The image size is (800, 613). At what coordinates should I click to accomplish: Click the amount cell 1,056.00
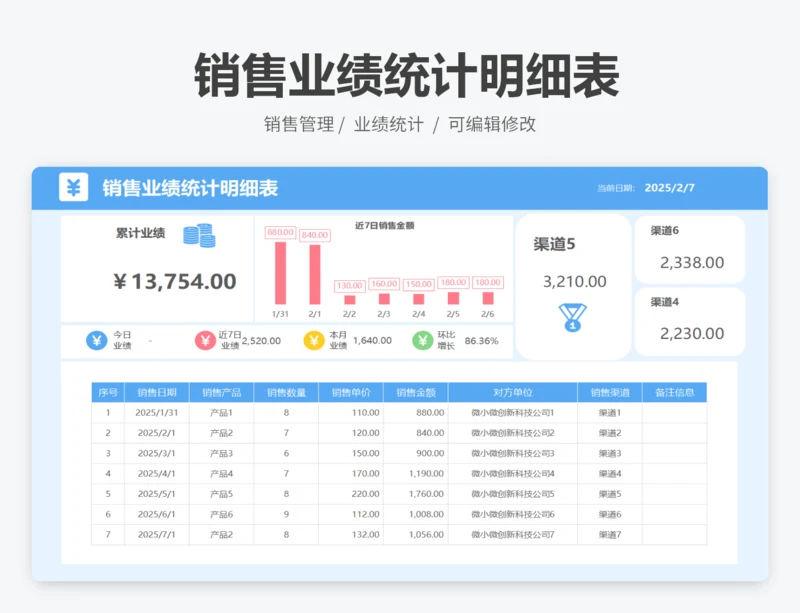coord(416,535)
